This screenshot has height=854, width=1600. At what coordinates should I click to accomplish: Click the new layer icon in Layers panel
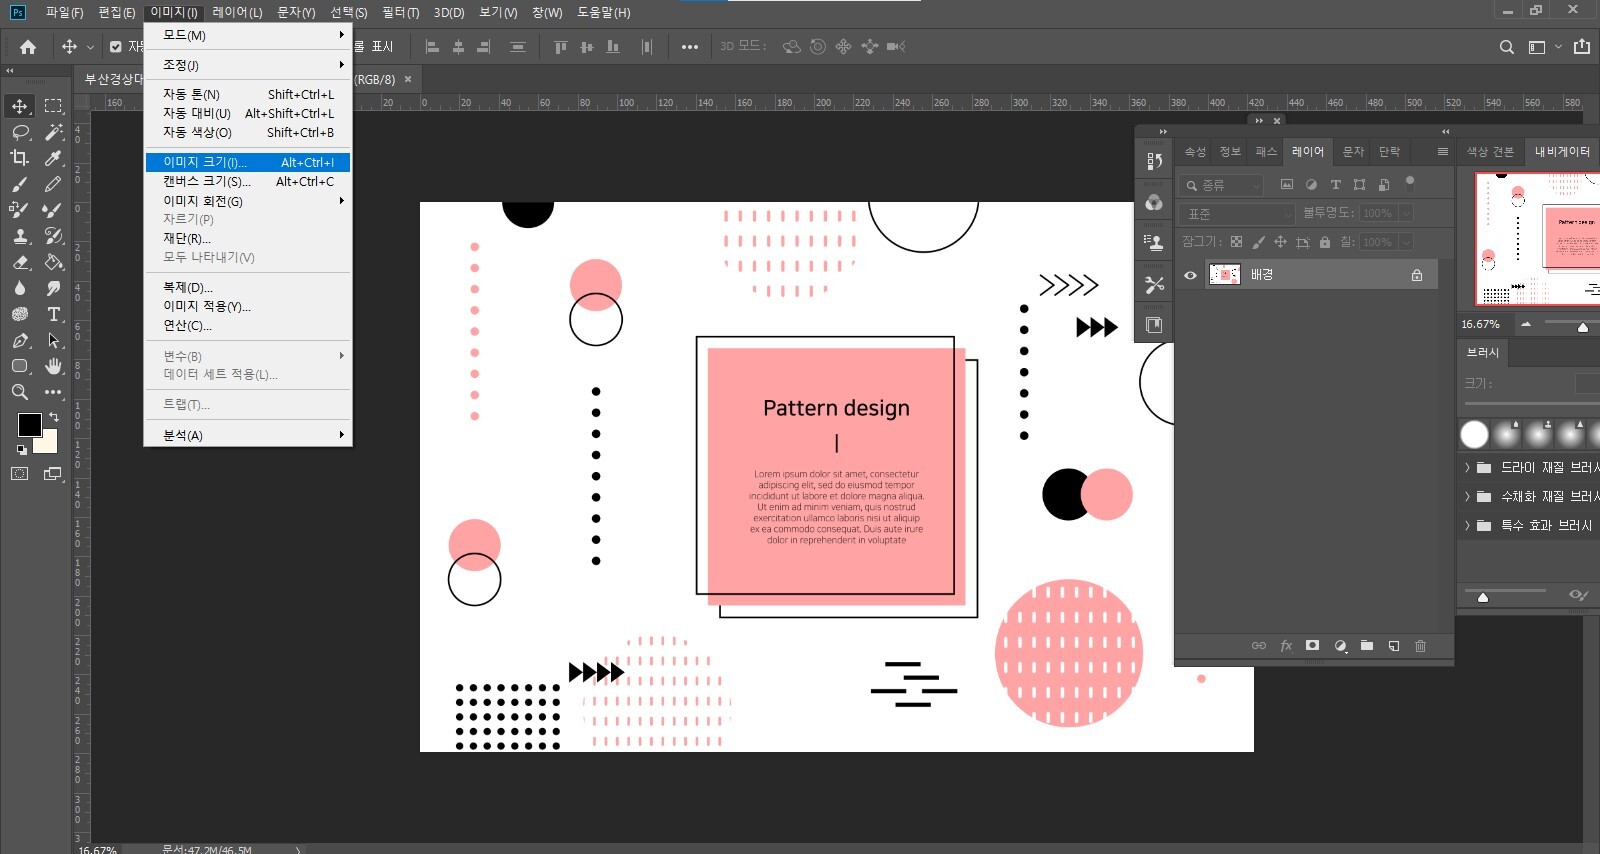click(1394, 646)
